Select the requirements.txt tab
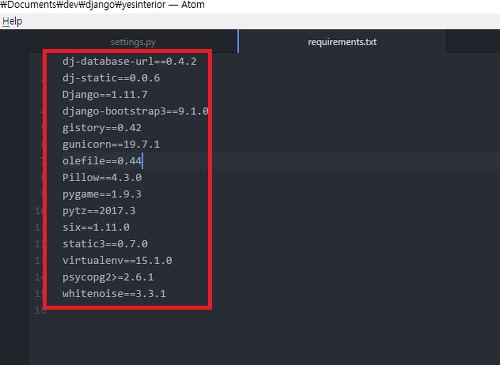The height and width of the screenshot is (365, 500). pyautogui.click(x=342, y=42)
